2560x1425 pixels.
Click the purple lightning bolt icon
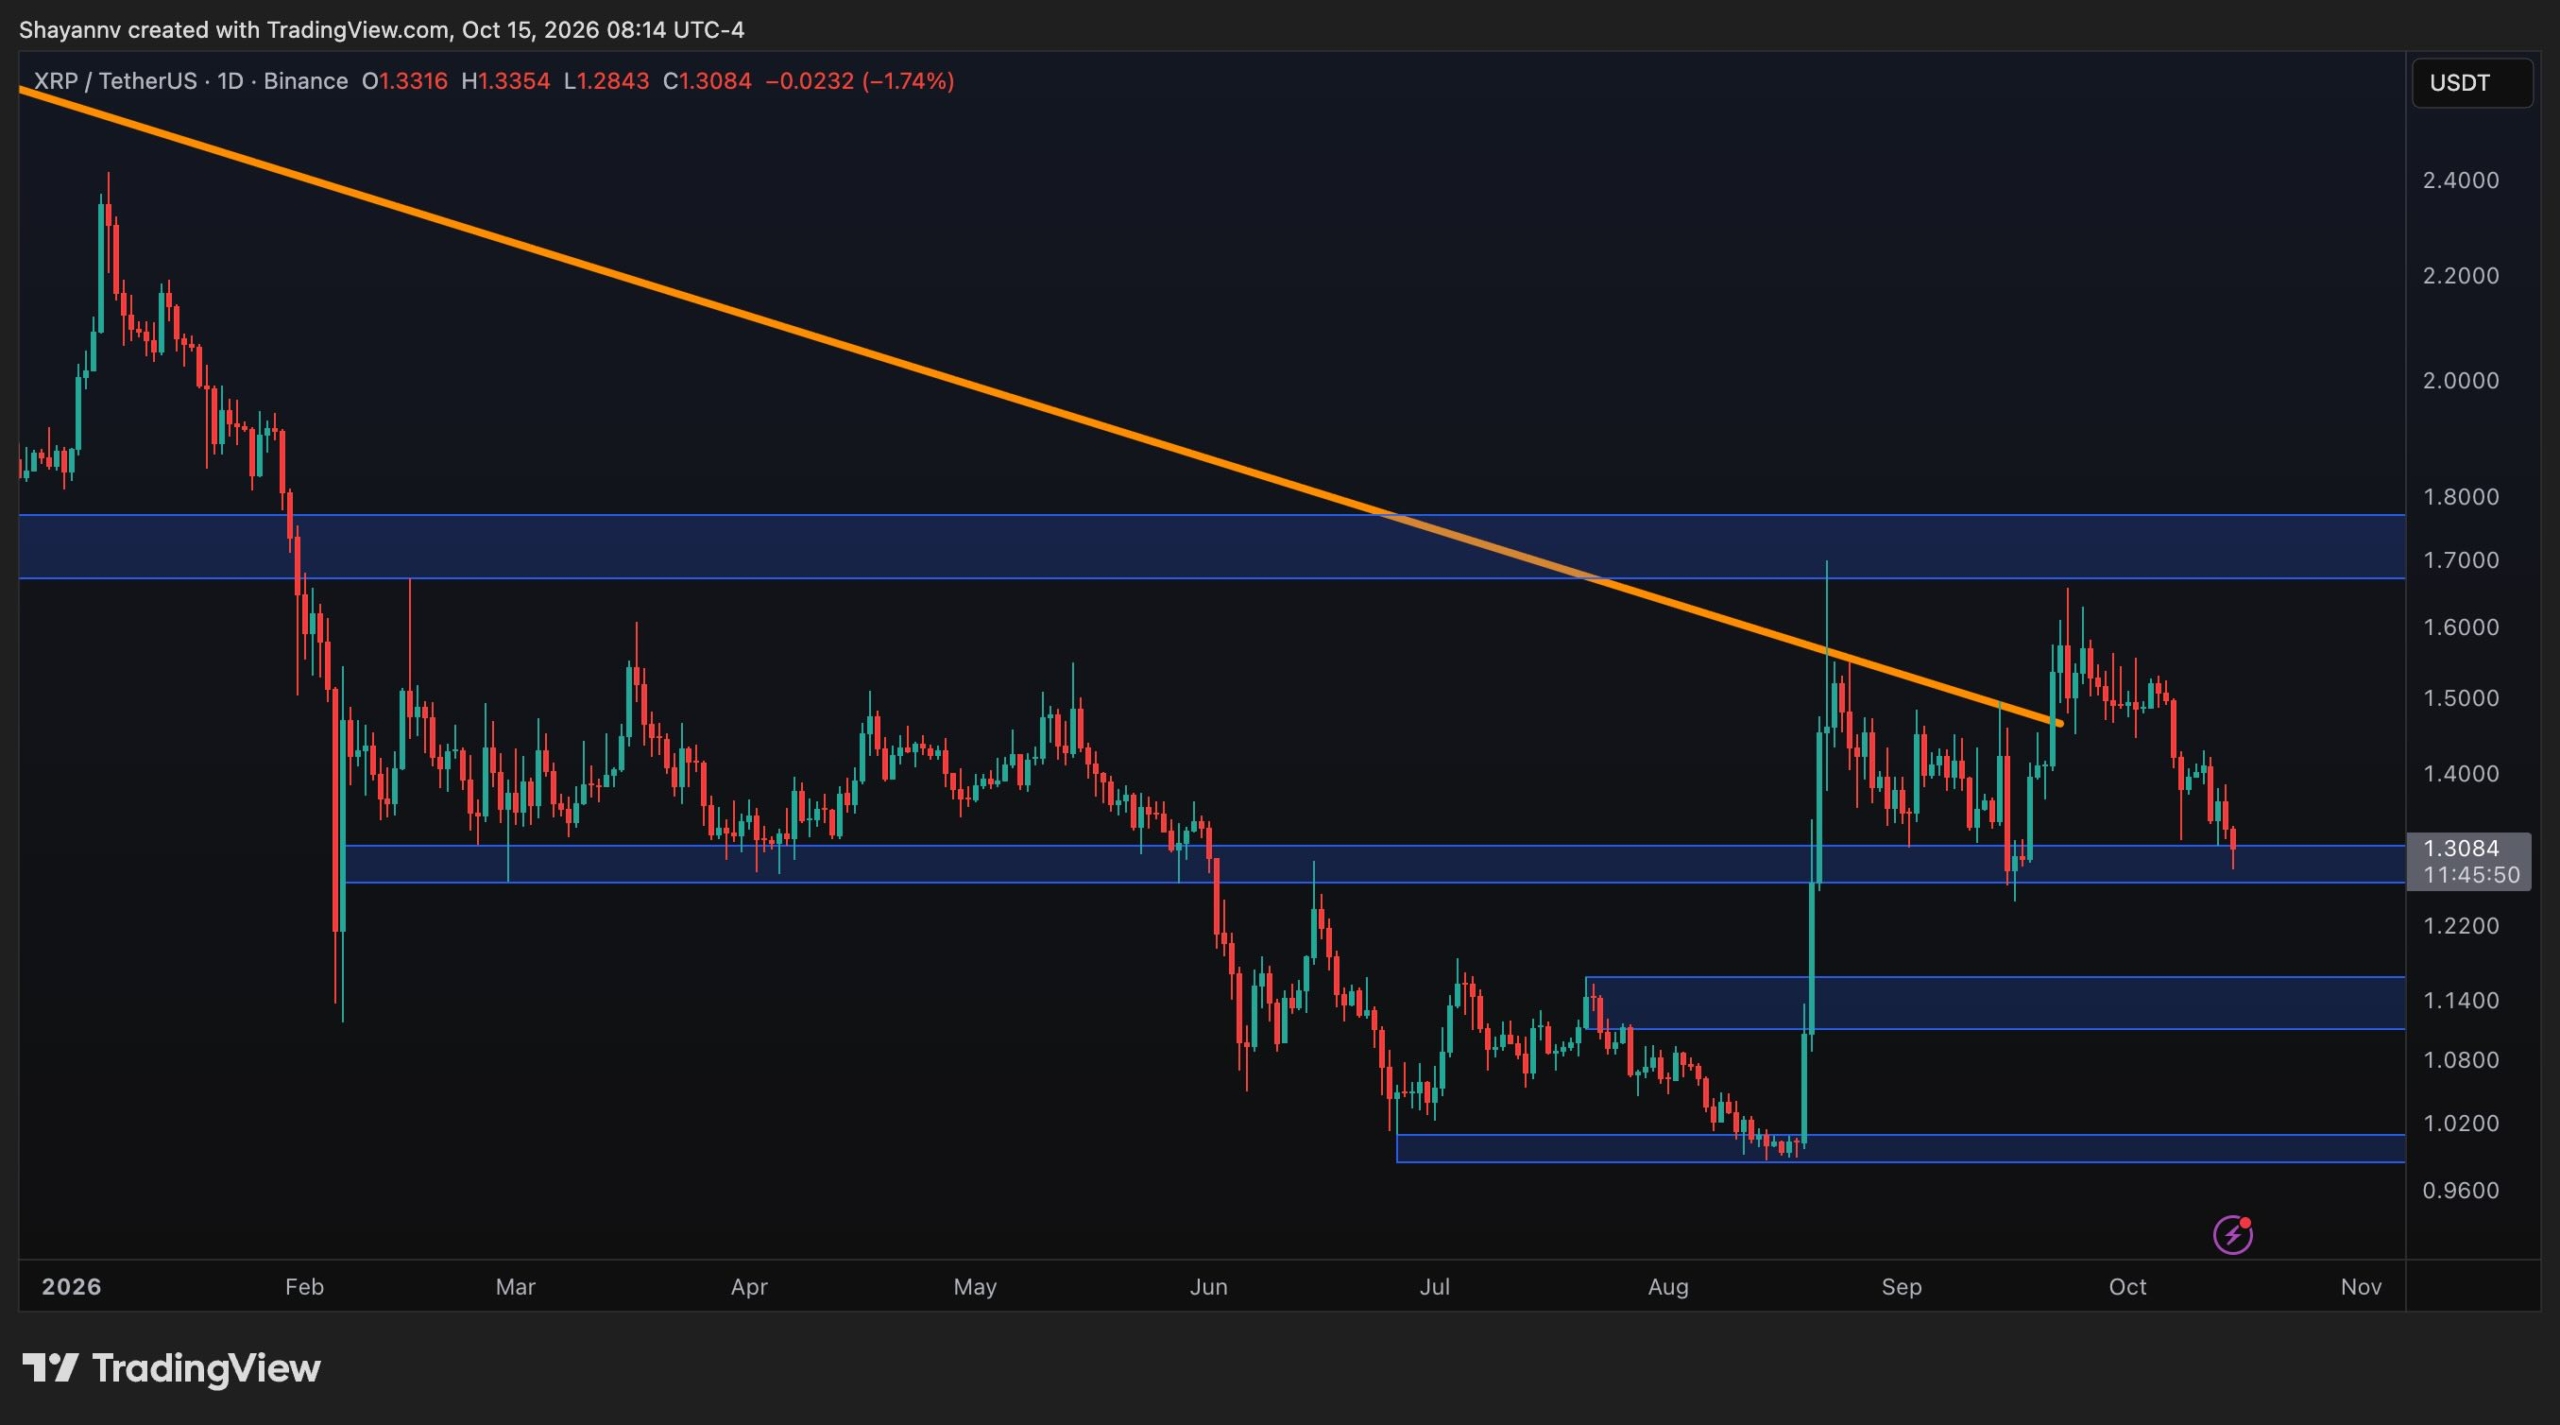[x=2232, y=1234]
